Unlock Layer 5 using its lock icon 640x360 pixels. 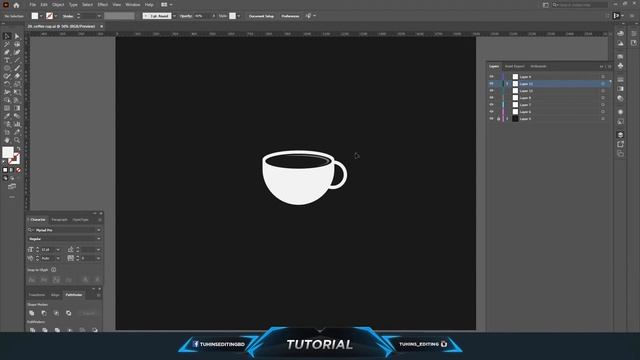tap(498, 118)
